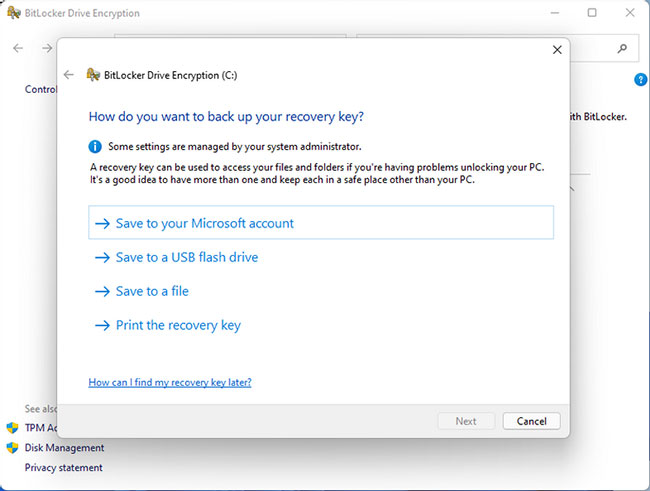This screenshot has height=491, width=650.
Task: Maximize the BitLocker Drive Encryption window
Action: [x=592, y=13]
